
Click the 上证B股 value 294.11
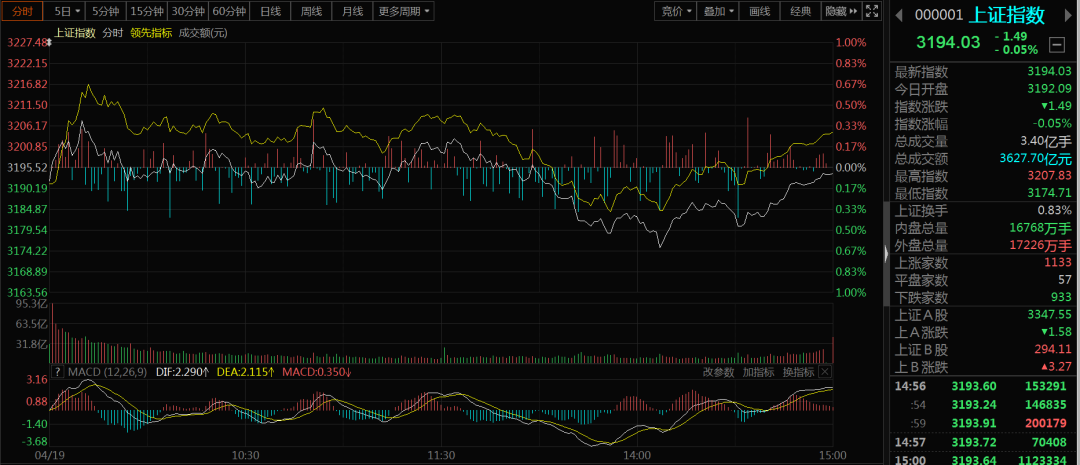pos(1053,349)
